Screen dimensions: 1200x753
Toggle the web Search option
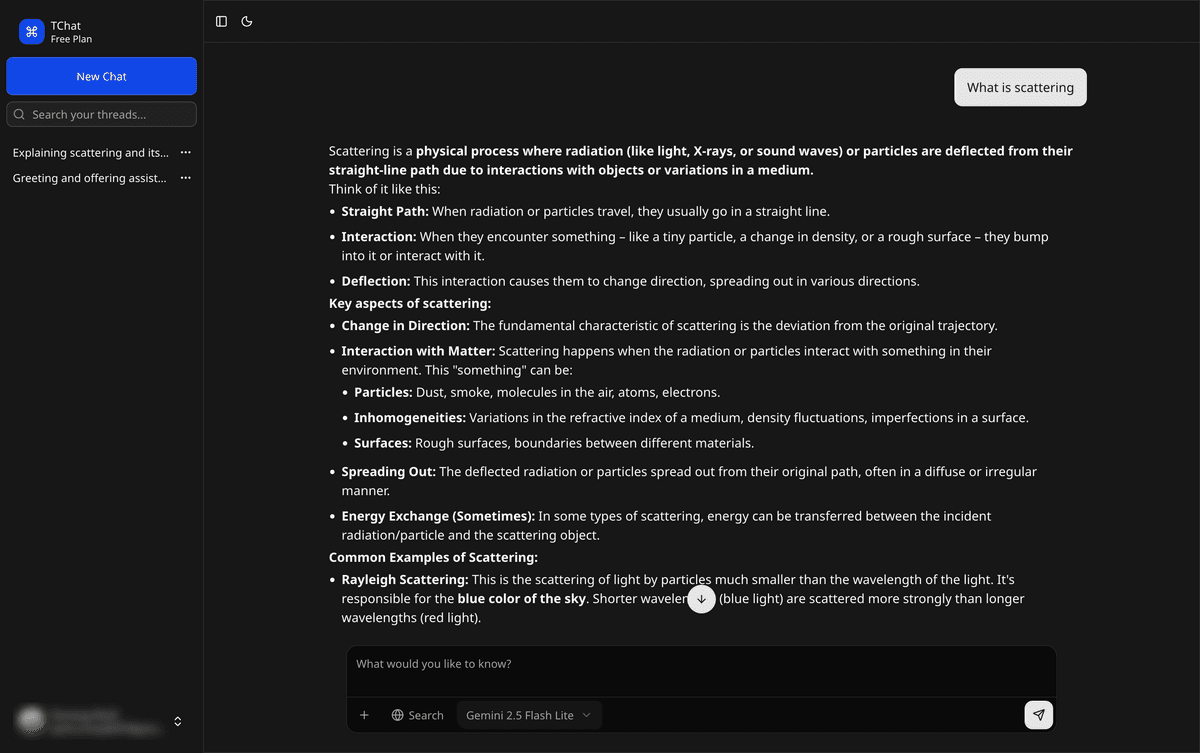point(417,715)
